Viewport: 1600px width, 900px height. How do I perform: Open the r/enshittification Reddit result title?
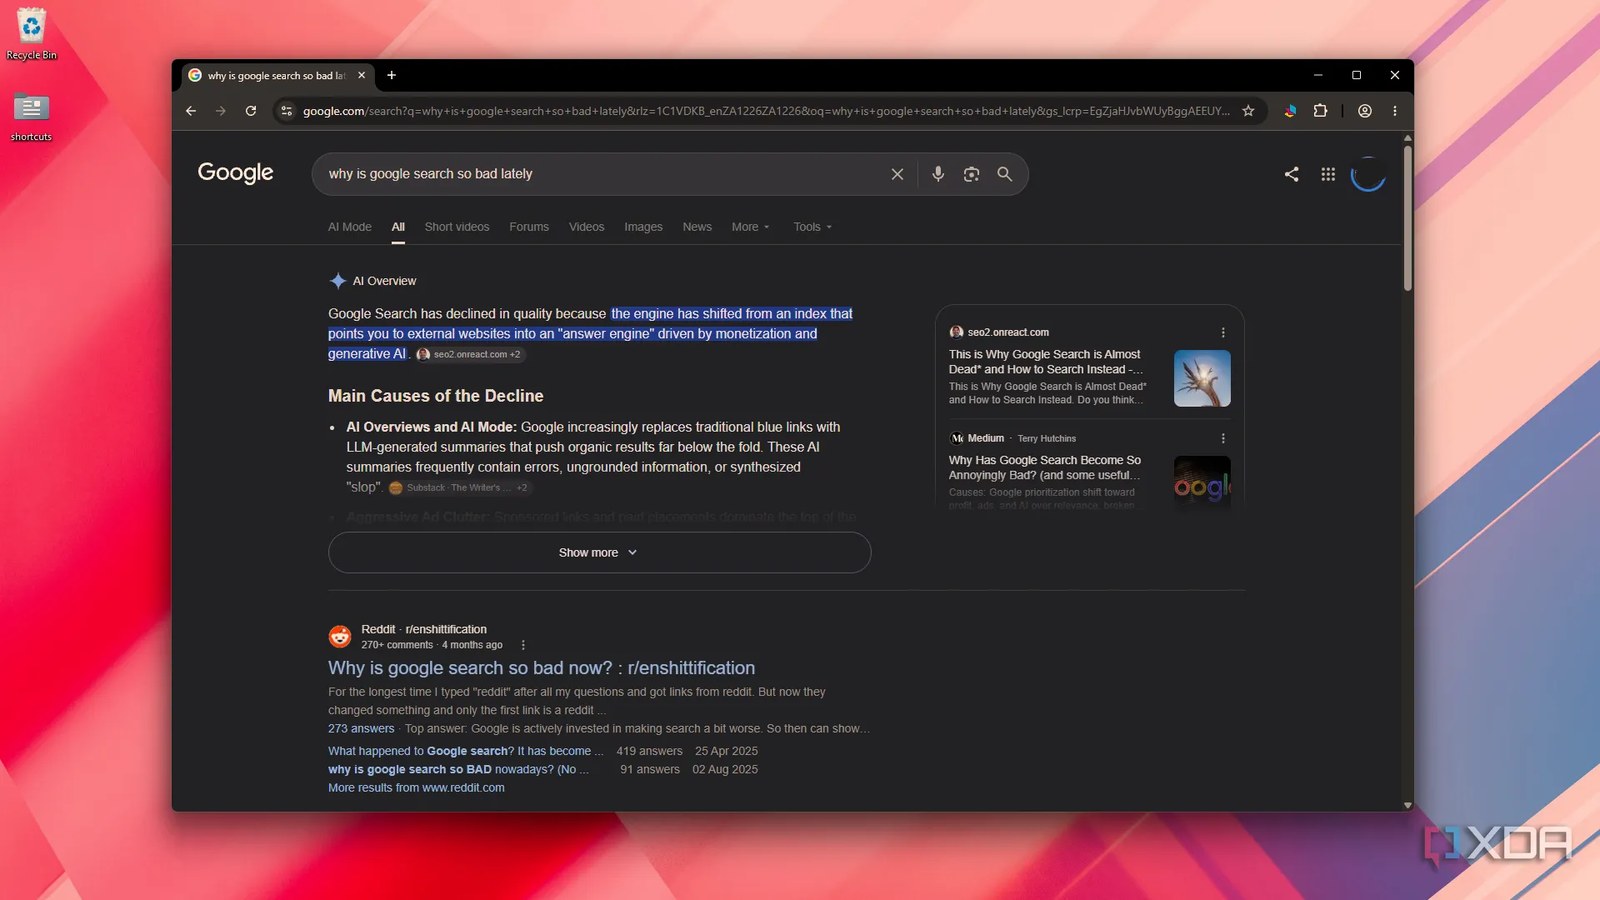pyautogui.click(x=541, y=668)
